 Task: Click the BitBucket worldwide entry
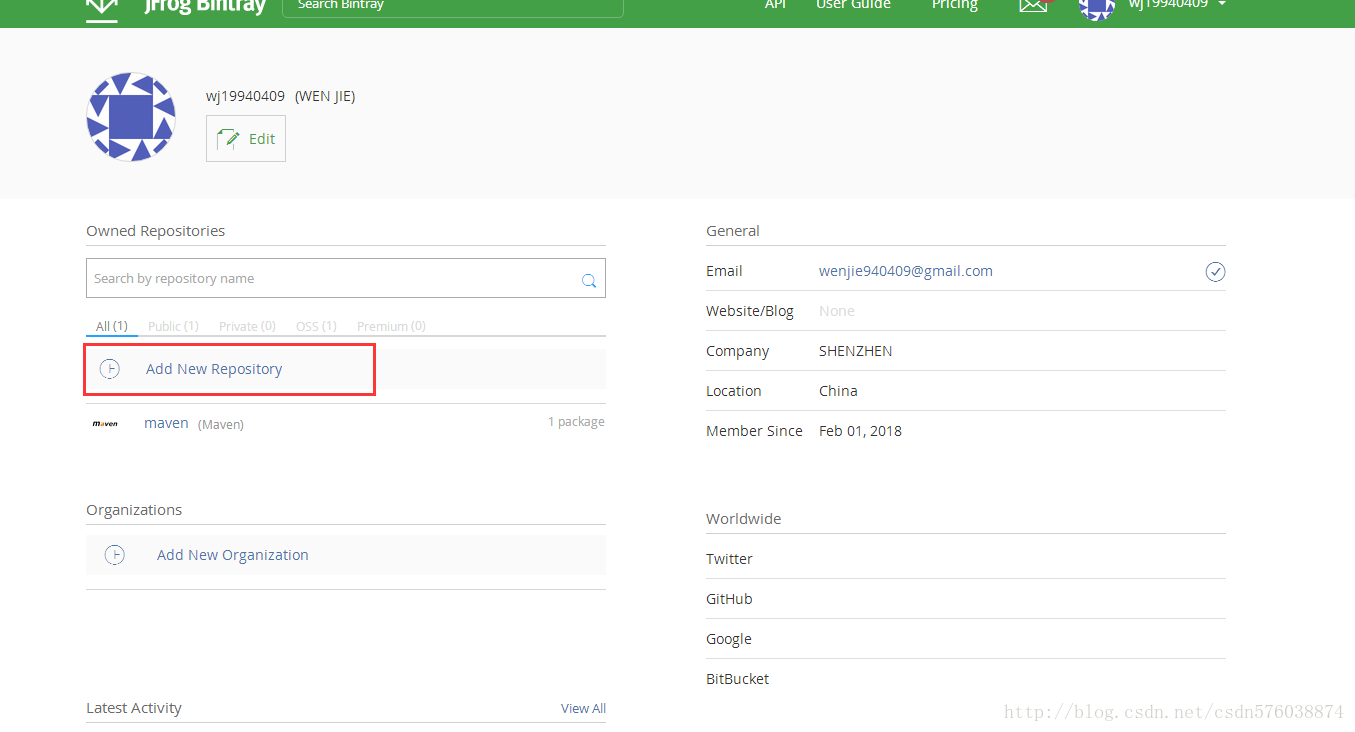point(738,679)
